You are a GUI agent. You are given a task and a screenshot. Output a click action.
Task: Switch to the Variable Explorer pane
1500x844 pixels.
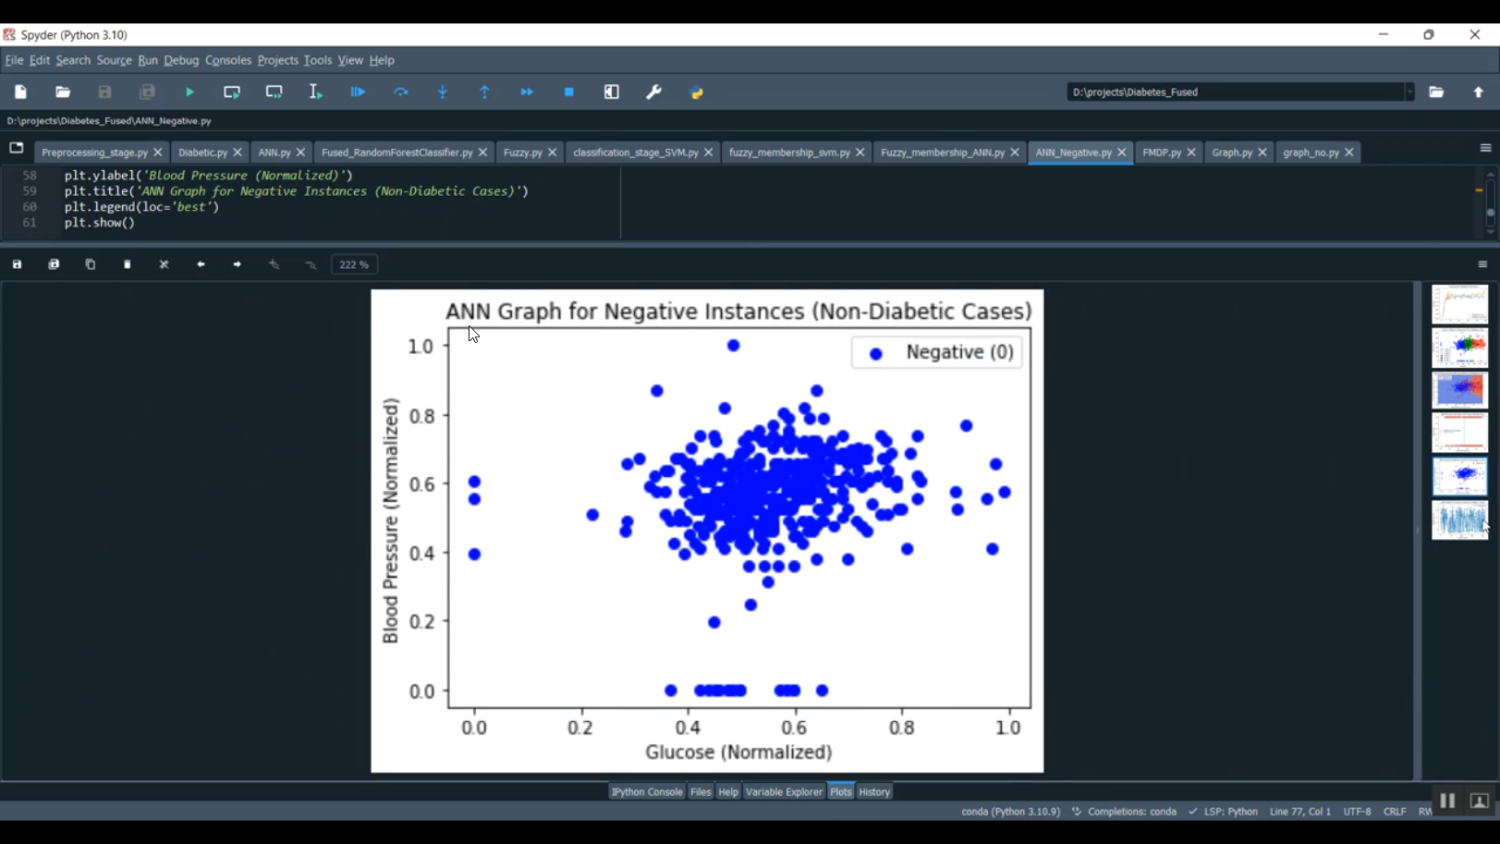783,792
